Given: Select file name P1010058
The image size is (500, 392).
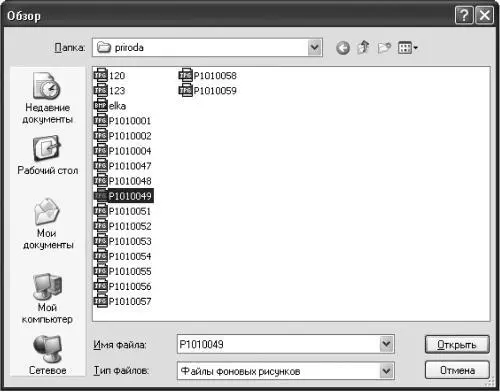Looking at the screenshot, I should point(215,76).
